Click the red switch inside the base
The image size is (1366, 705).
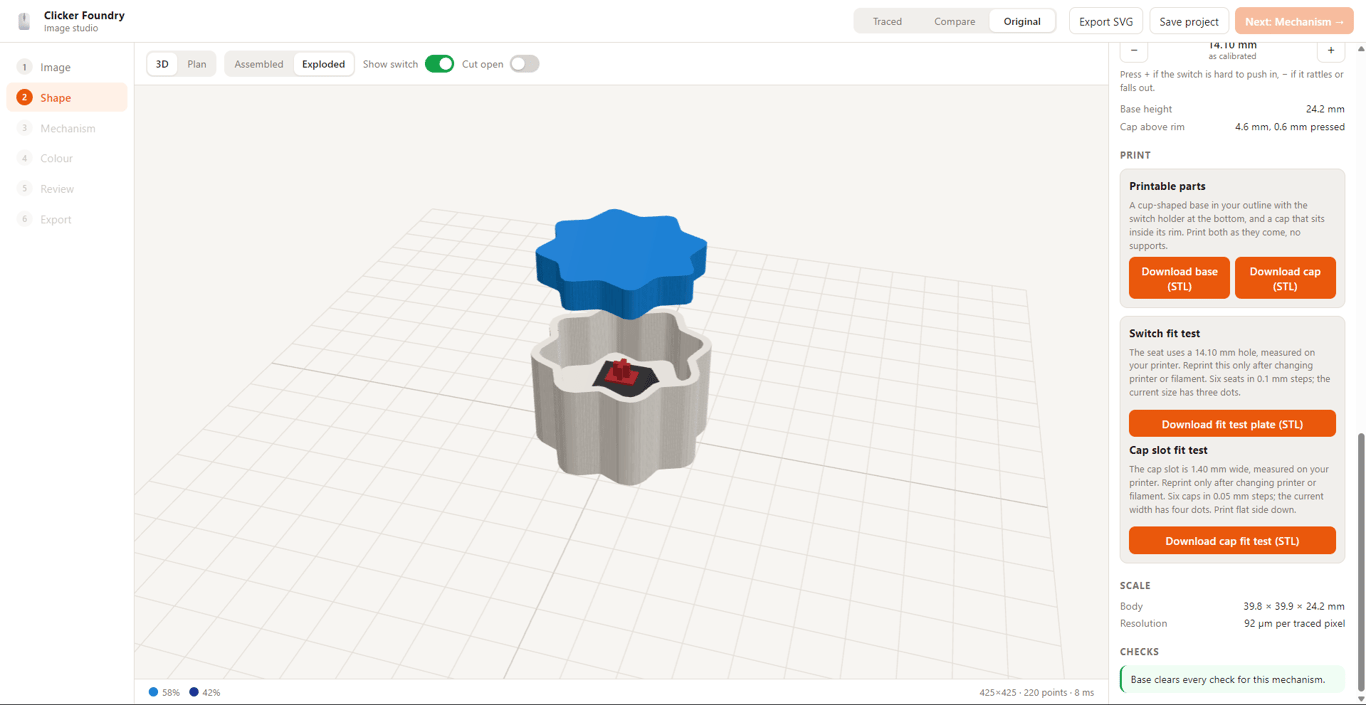(621, 371)
